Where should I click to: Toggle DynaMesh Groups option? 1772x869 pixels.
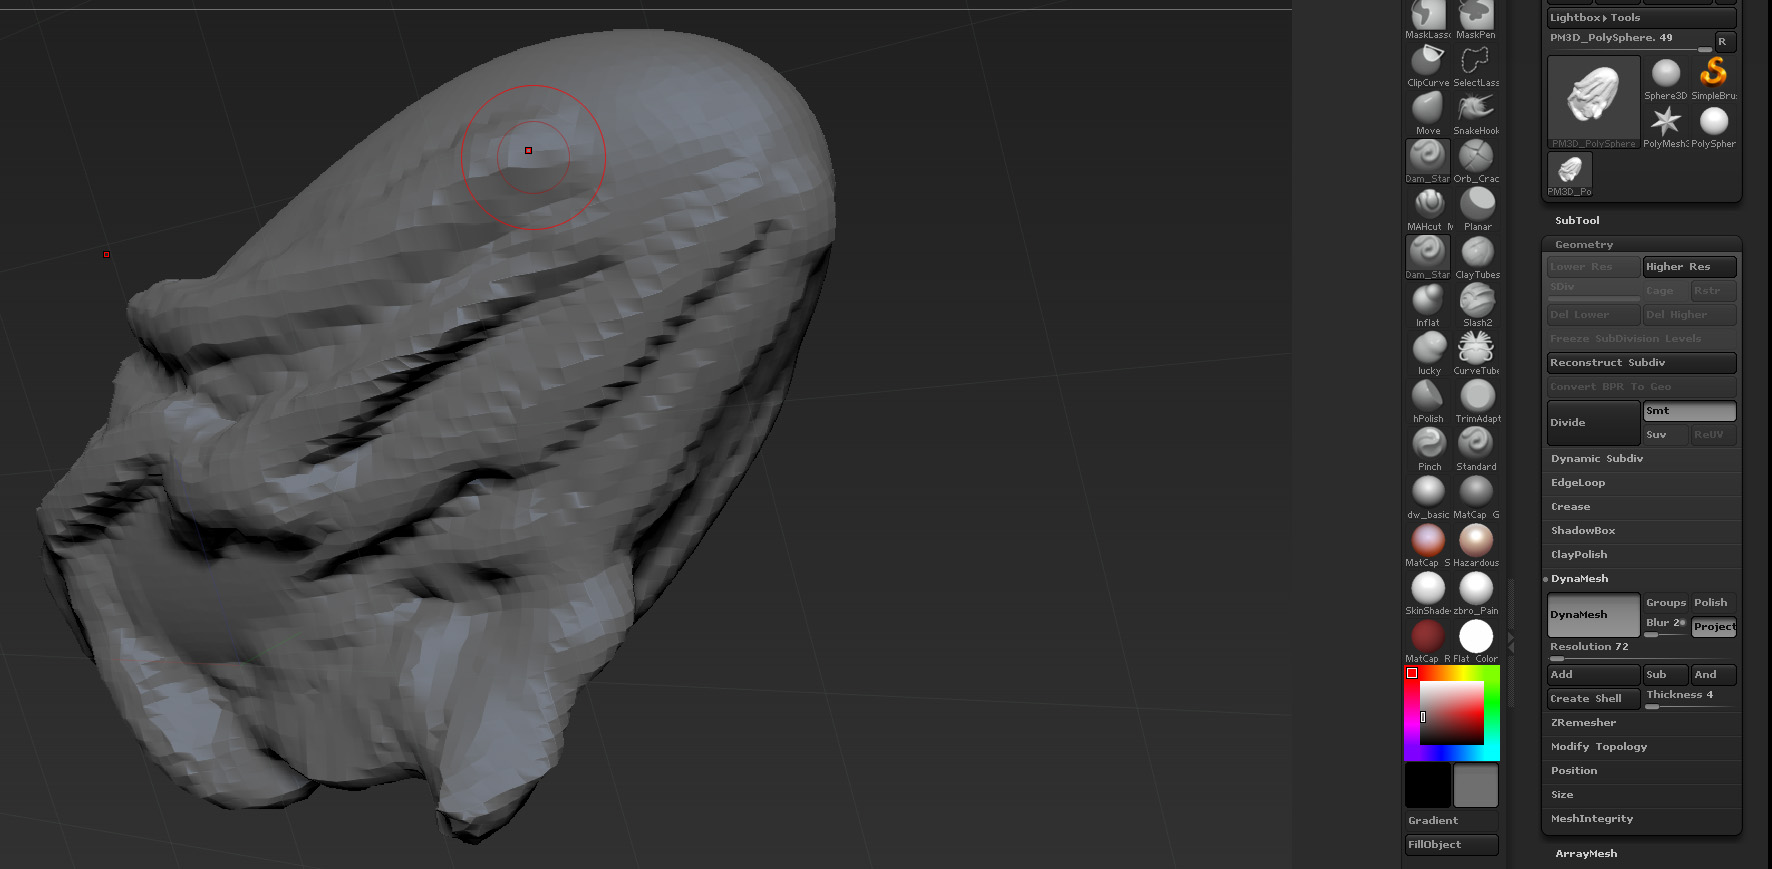click(x=1666, y=603)
